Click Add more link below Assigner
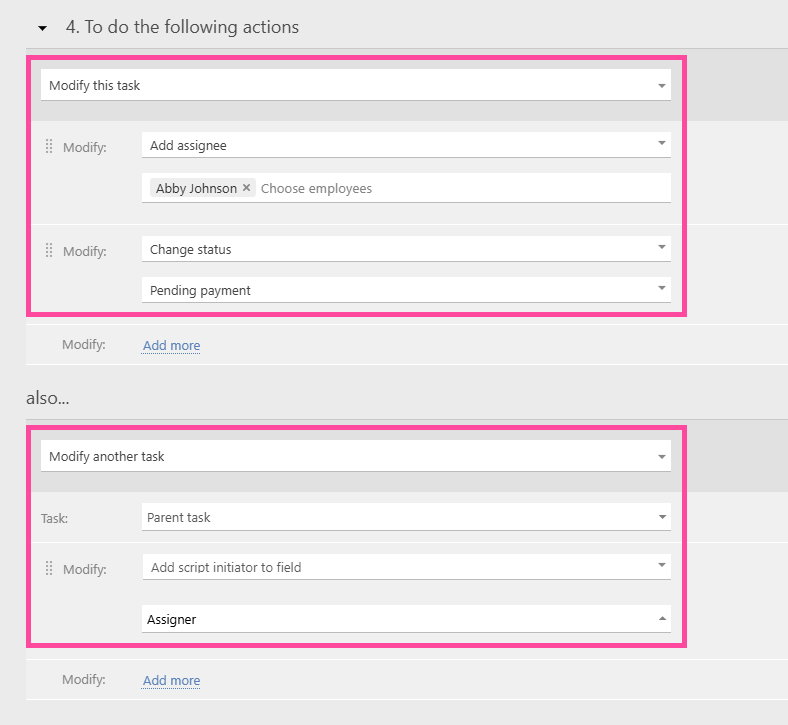 coord(171,680)
